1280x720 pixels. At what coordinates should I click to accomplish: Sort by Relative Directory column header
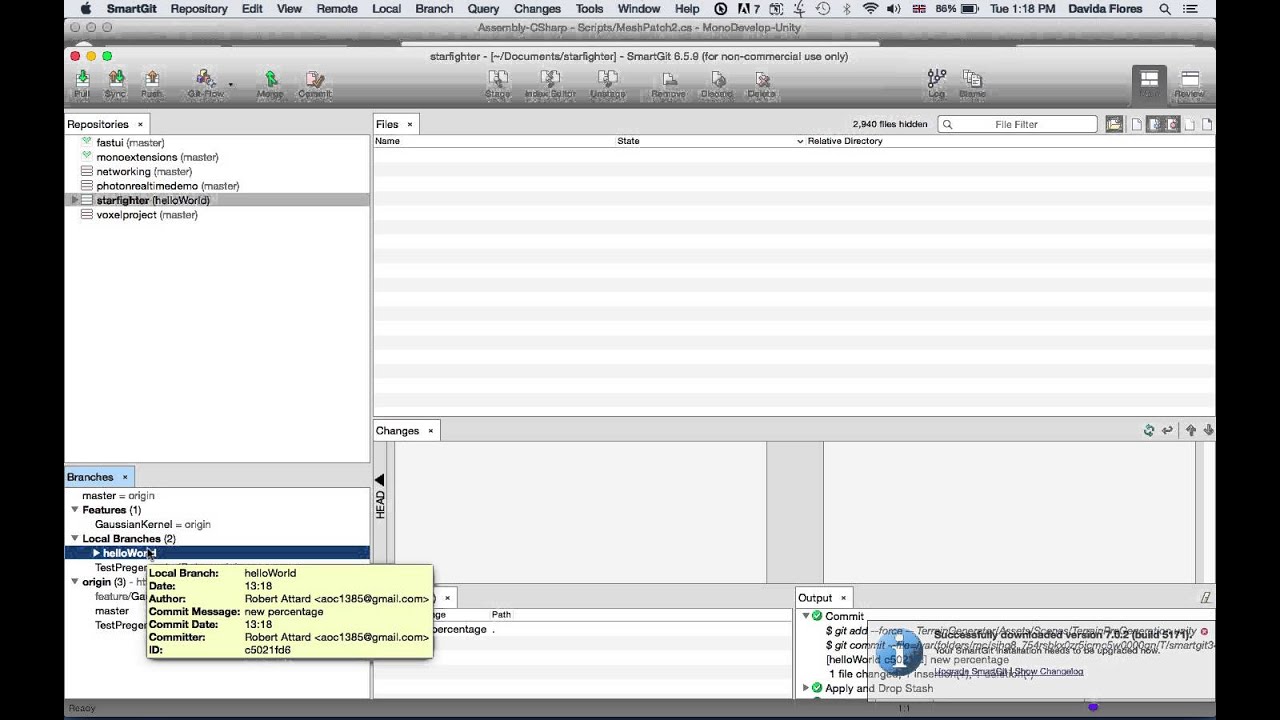pos(1010,141)
